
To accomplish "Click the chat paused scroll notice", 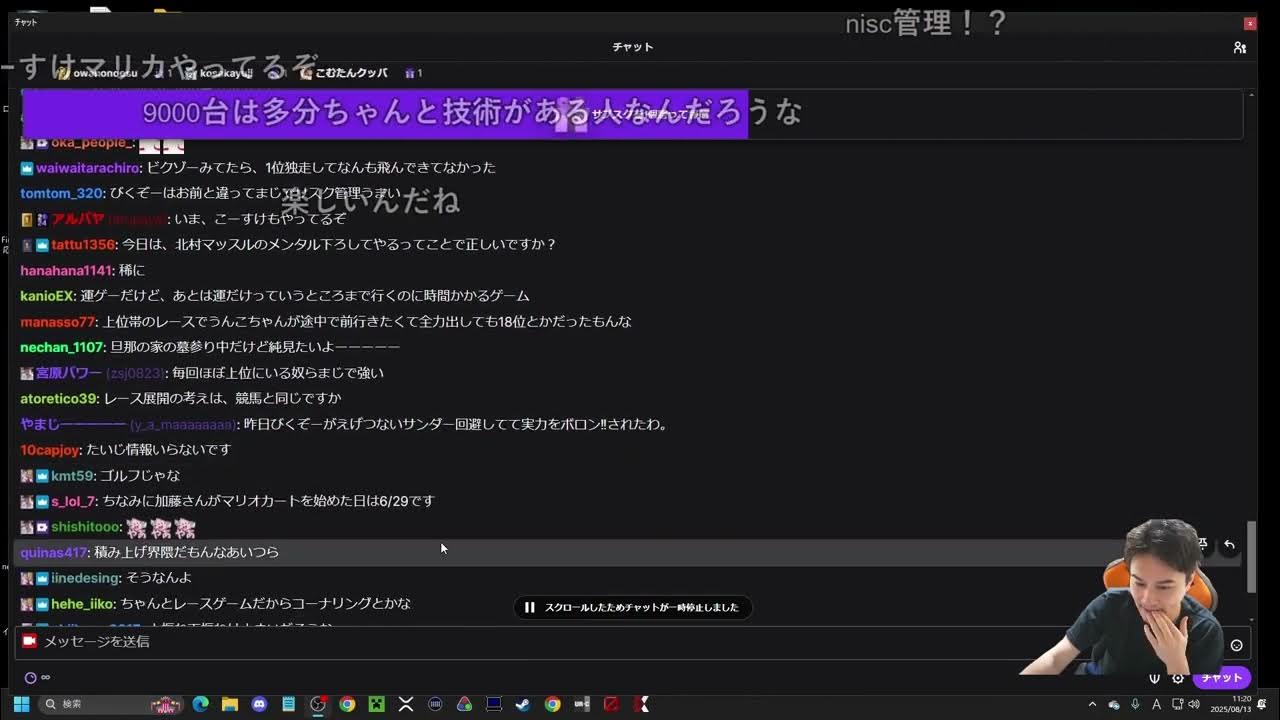I will pos(632,607).
